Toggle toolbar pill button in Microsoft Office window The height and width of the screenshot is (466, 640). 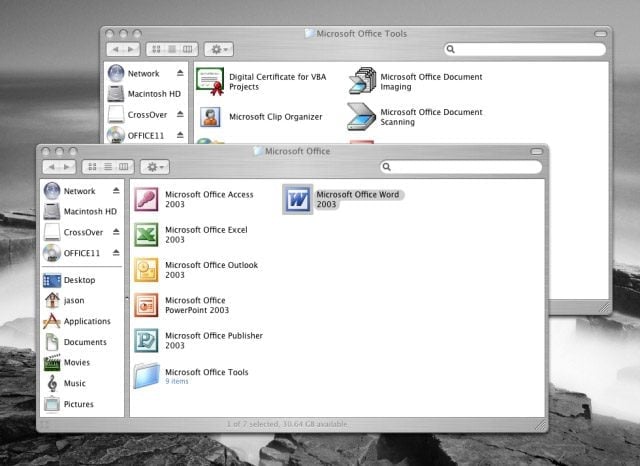537,151
